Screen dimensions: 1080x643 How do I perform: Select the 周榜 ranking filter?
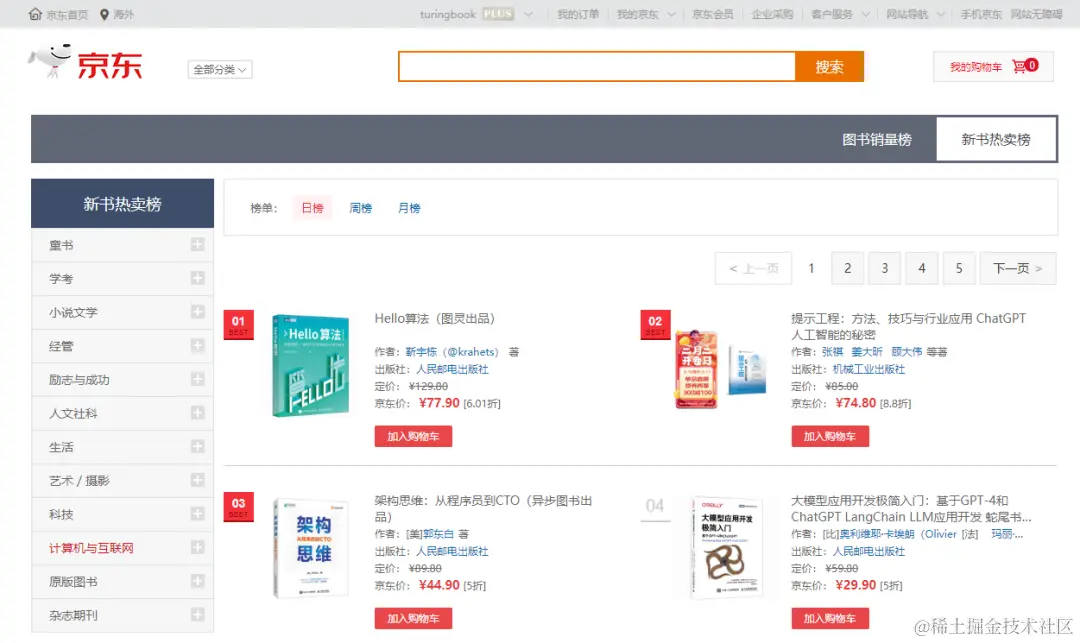tap(360, 208)
